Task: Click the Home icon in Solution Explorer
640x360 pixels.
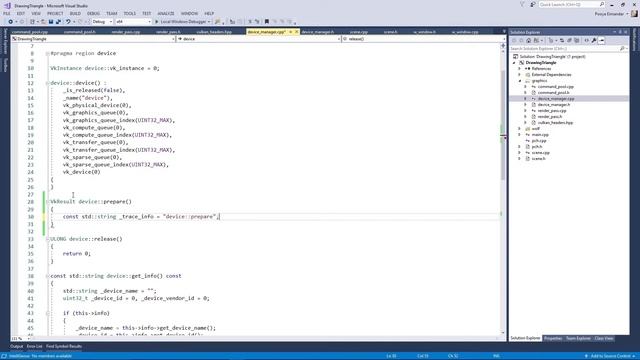Action: tap(528, 40)
